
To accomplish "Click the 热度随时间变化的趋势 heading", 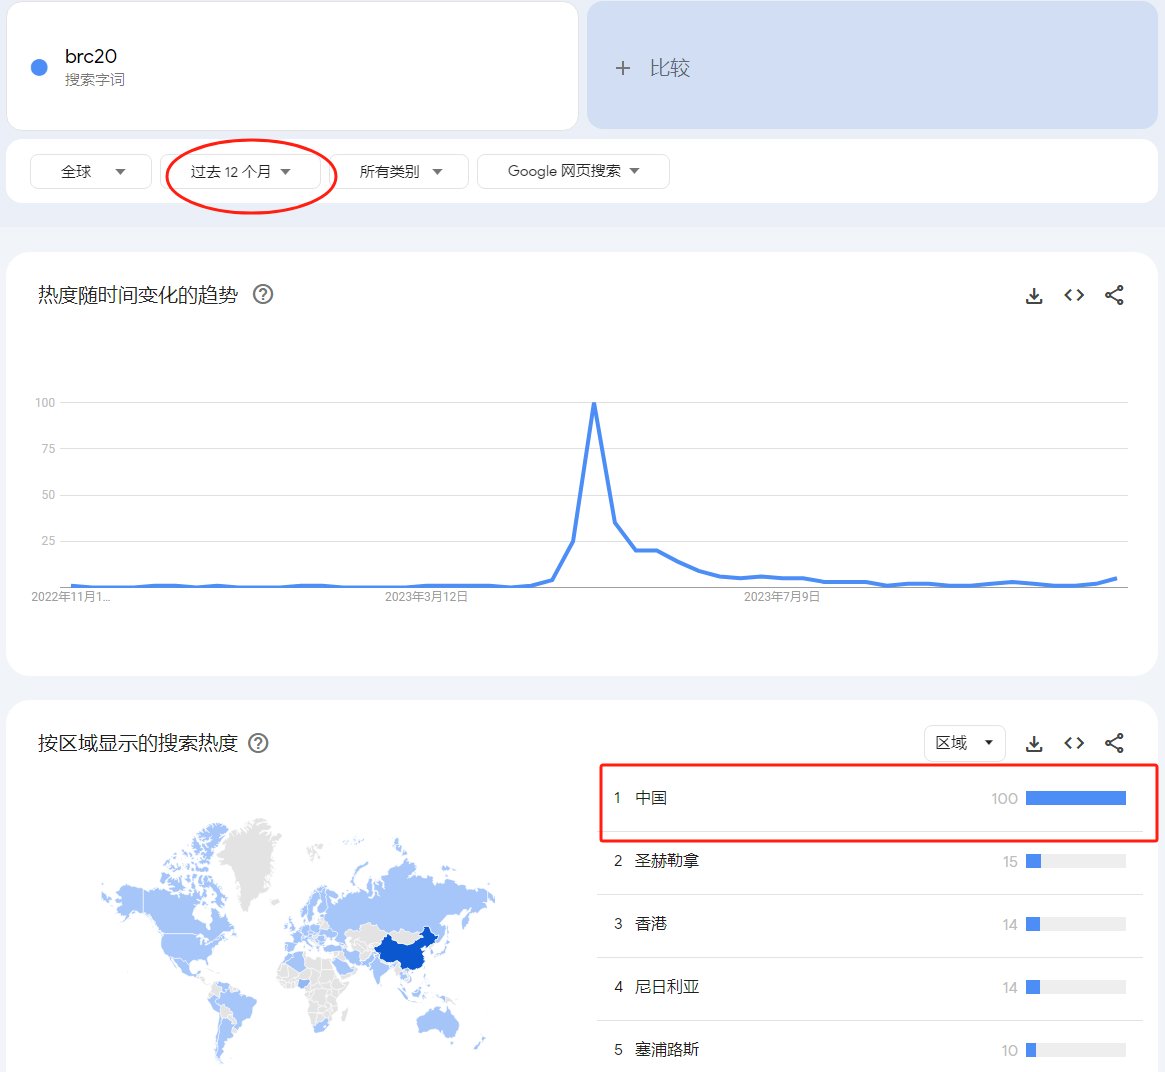I will [138, 296].
